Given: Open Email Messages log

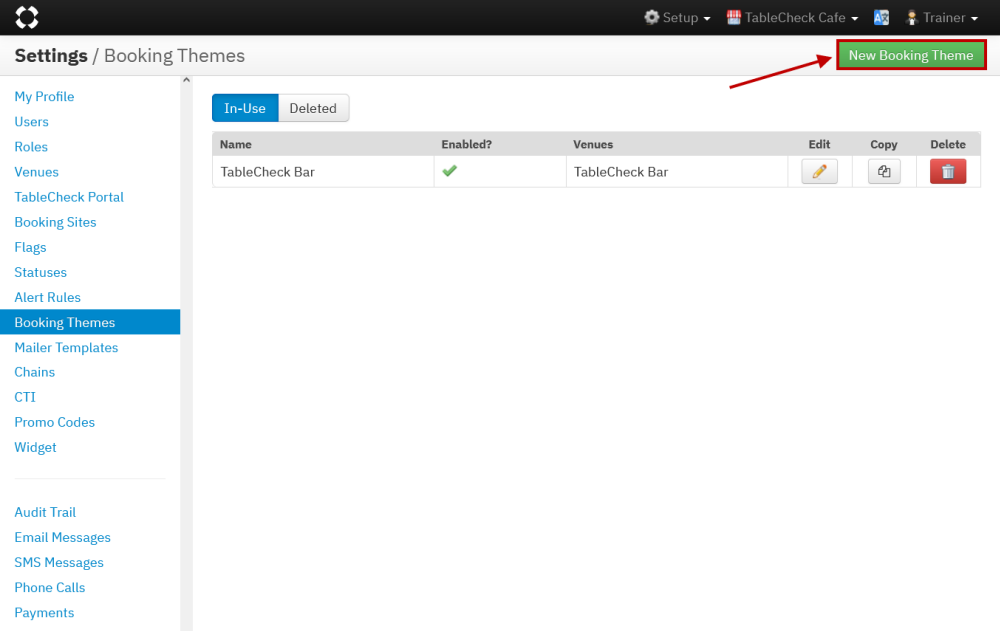Looking at the screenshot, I should click(x=62, y=537).
